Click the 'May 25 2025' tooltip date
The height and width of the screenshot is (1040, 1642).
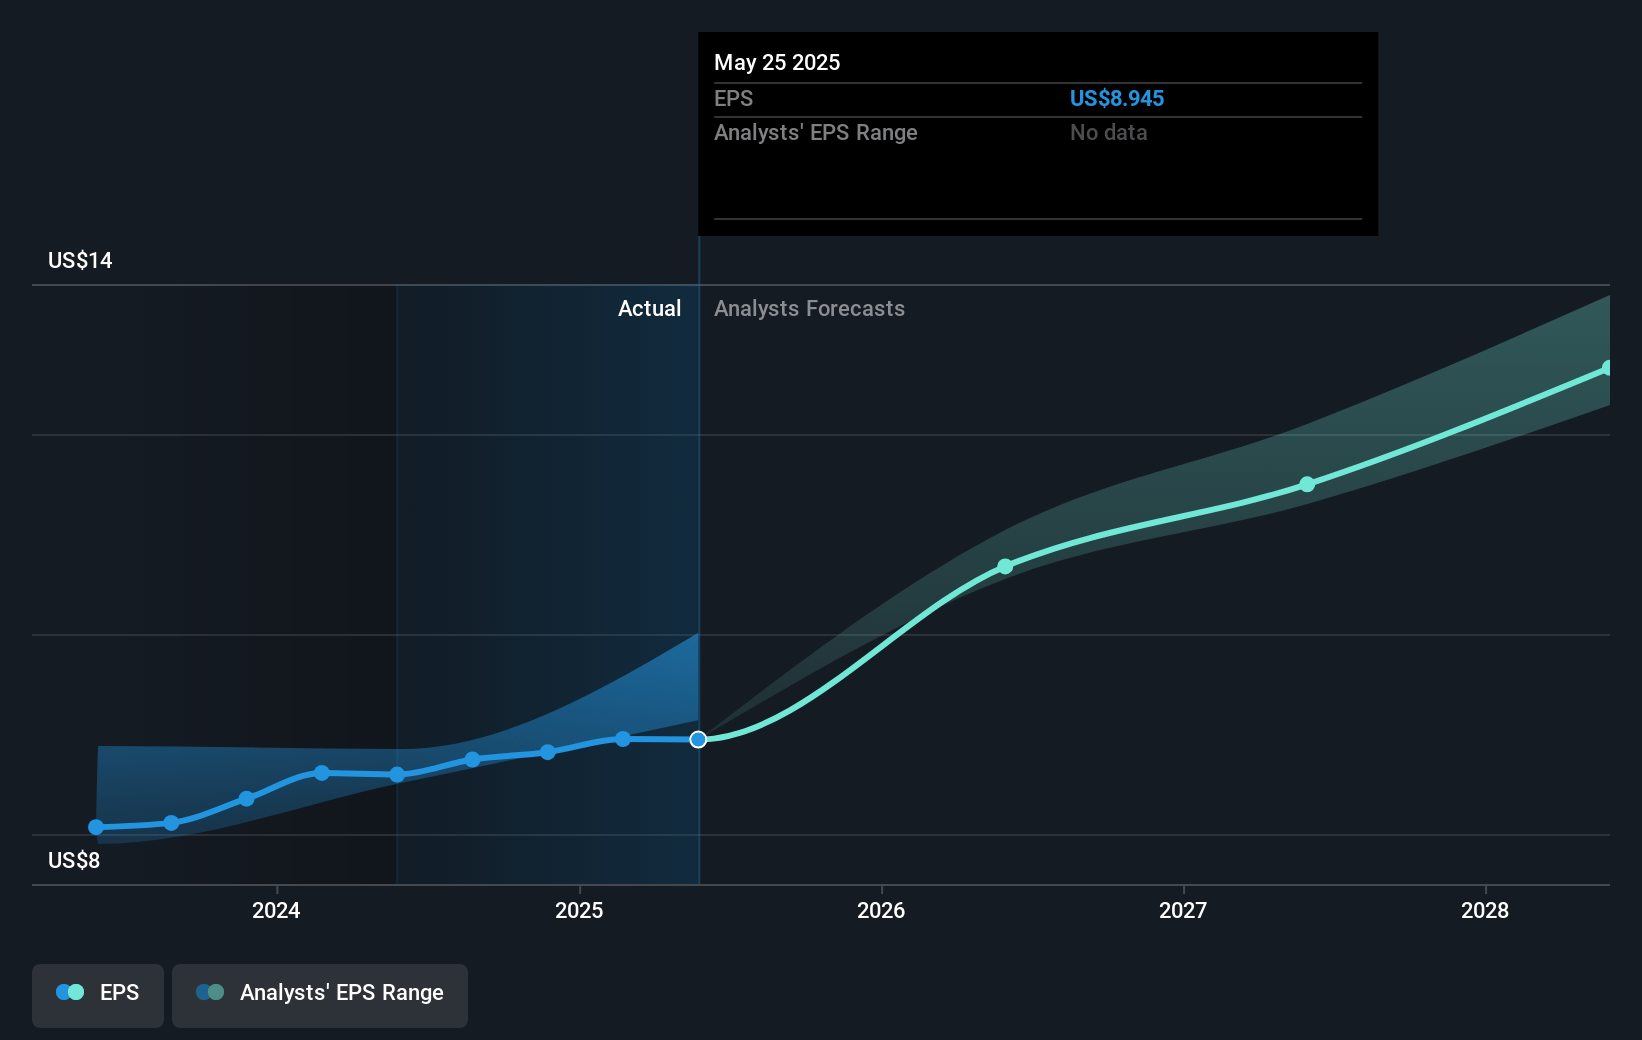tap(777, 63)
